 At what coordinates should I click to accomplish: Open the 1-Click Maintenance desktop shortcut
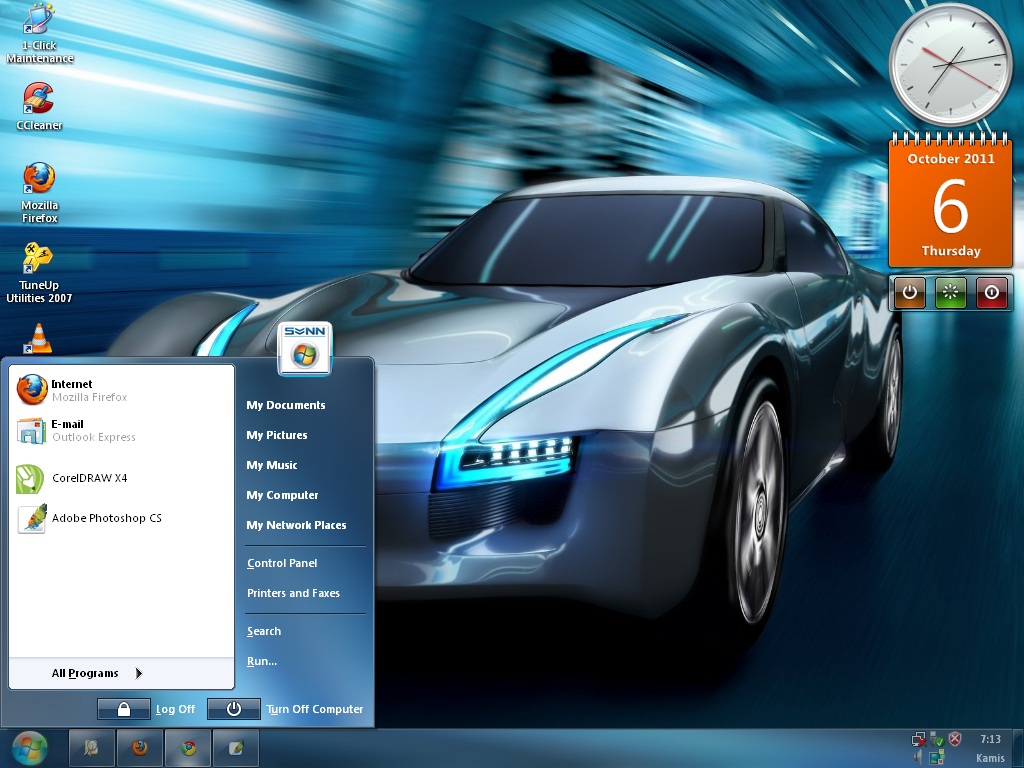[x=39, y=33]
